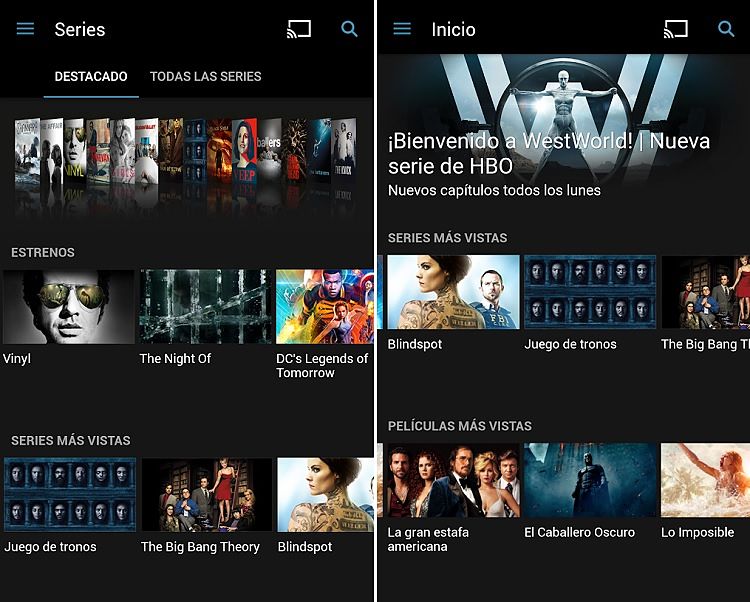Tap 'The Big Bang Theory' title text
The image size is (750, 602).
pyautogui.click(x=200, y=547)
